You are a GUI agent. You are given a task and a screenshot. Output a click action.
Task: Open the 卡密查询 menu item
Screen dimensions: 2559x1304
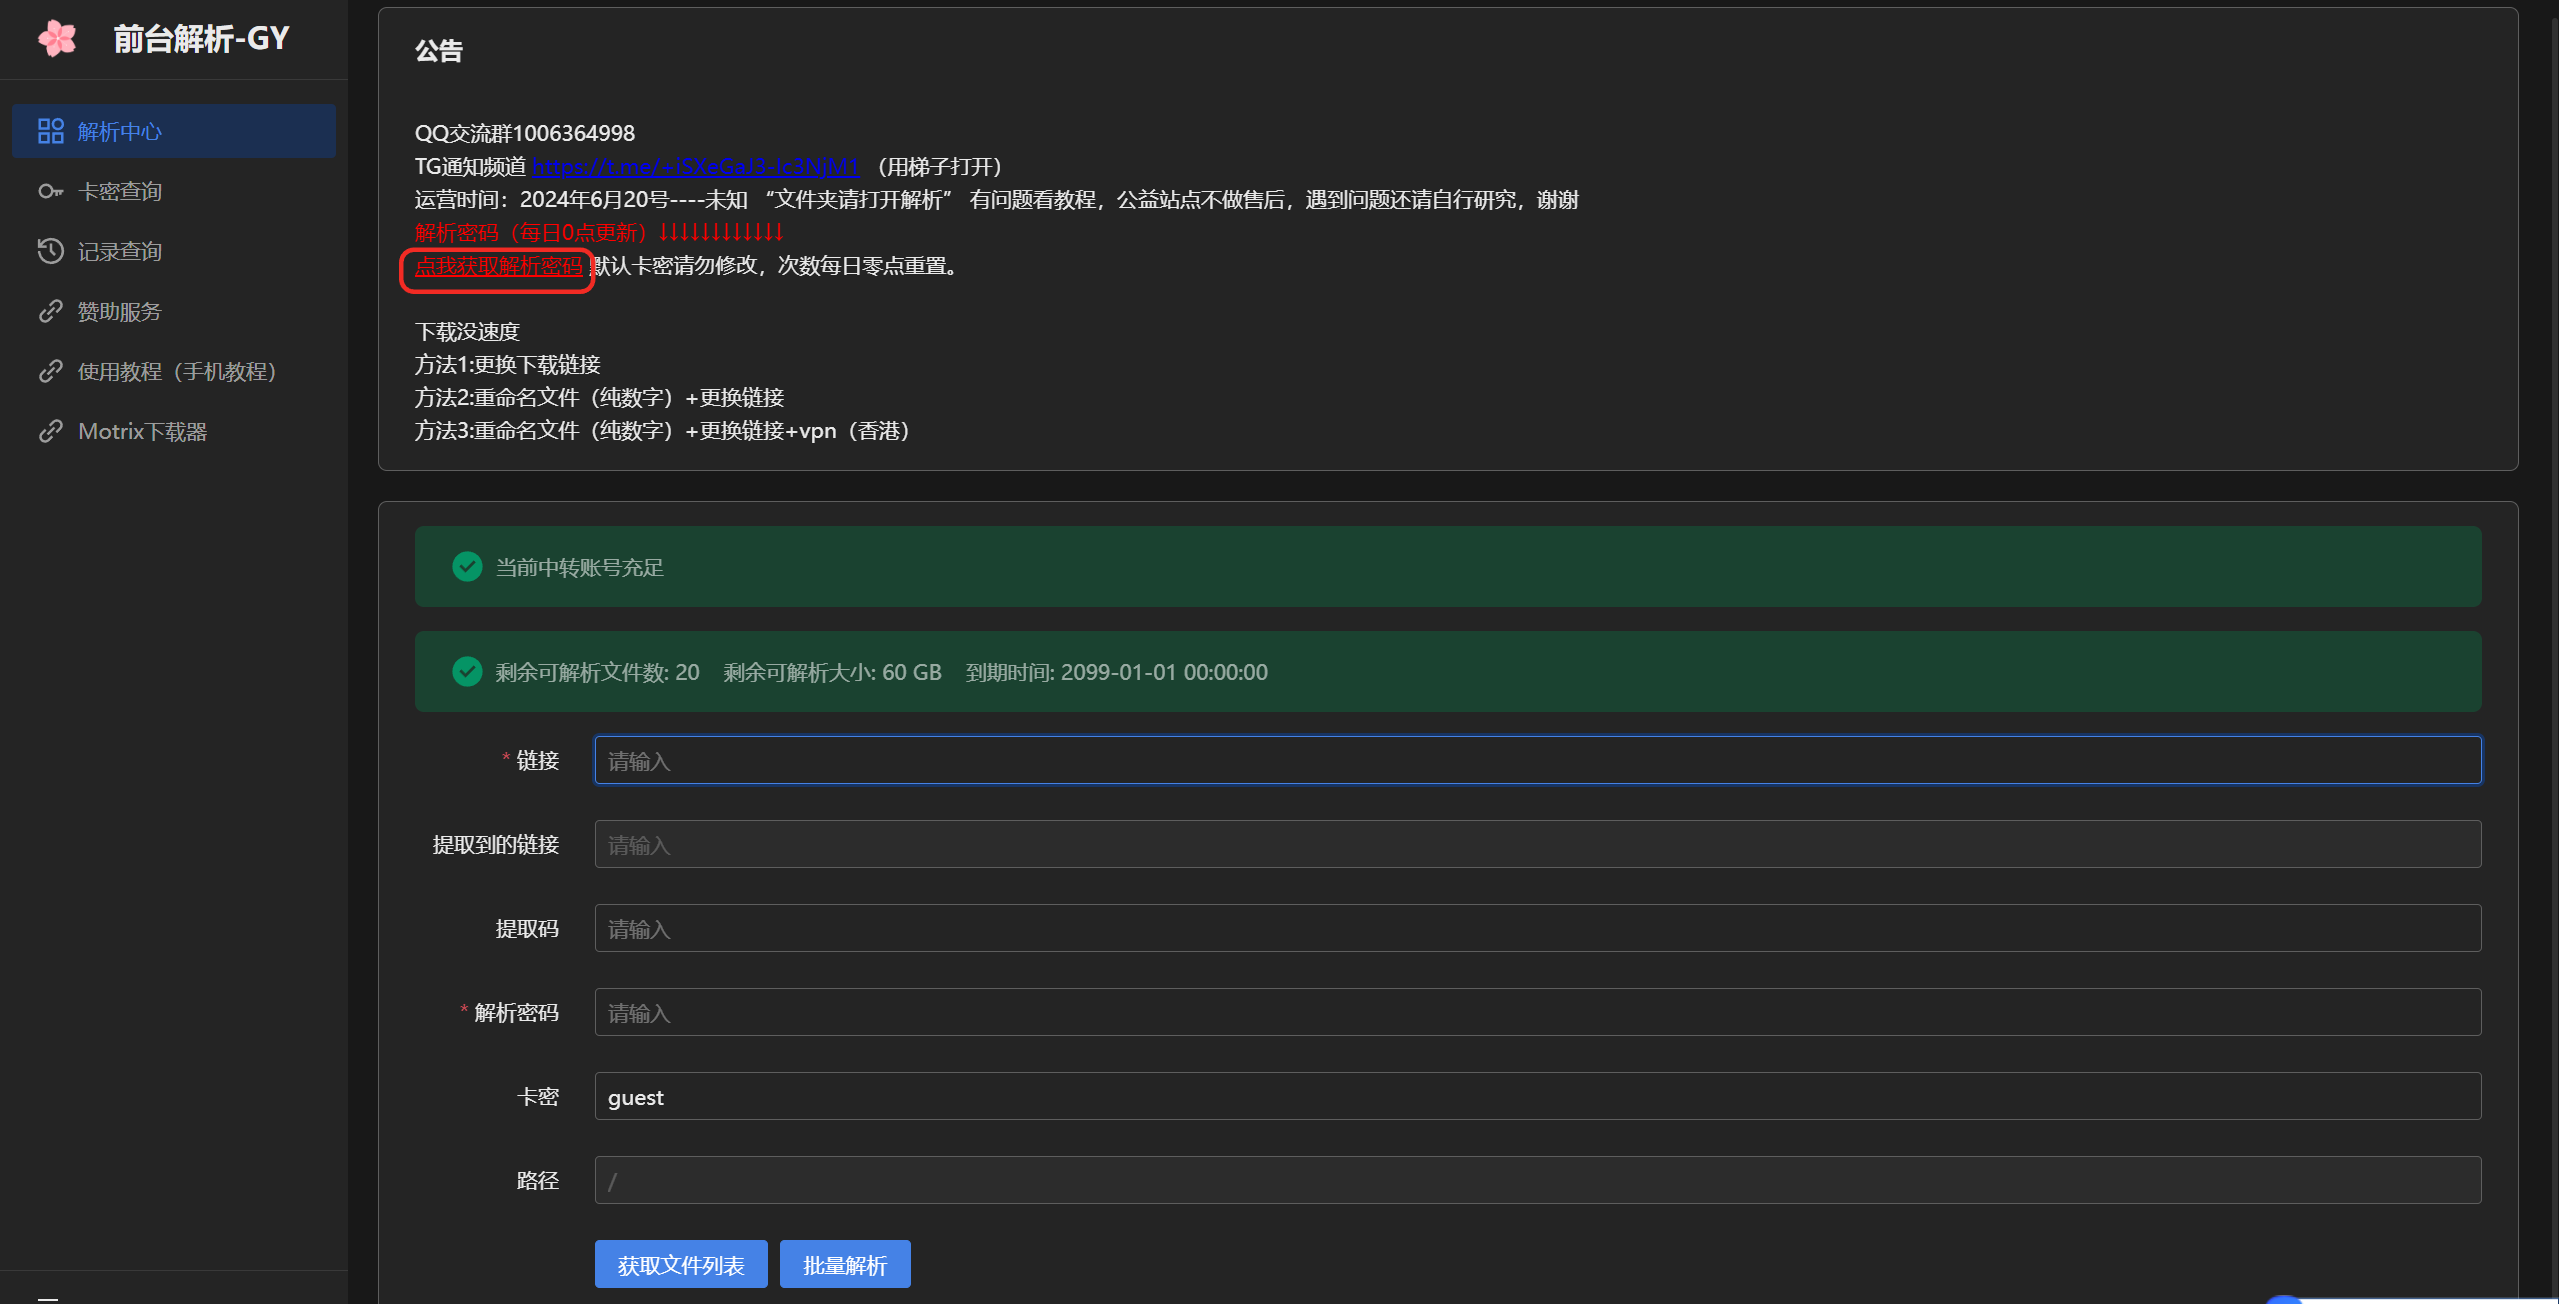pyautogui.click(x=120, y=191)
